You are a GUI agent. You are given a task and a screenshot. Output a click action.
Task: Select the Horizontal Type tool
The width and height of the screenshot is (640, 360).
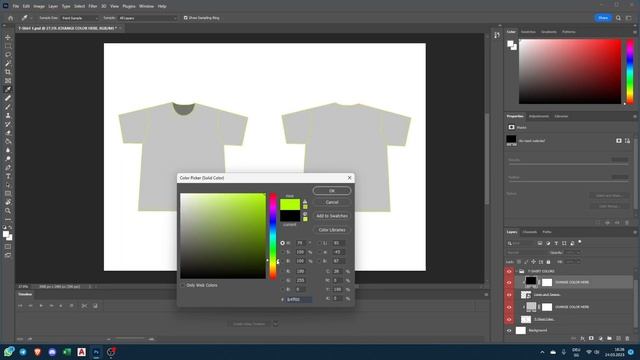pyautogui.click(x=8, y=176)
